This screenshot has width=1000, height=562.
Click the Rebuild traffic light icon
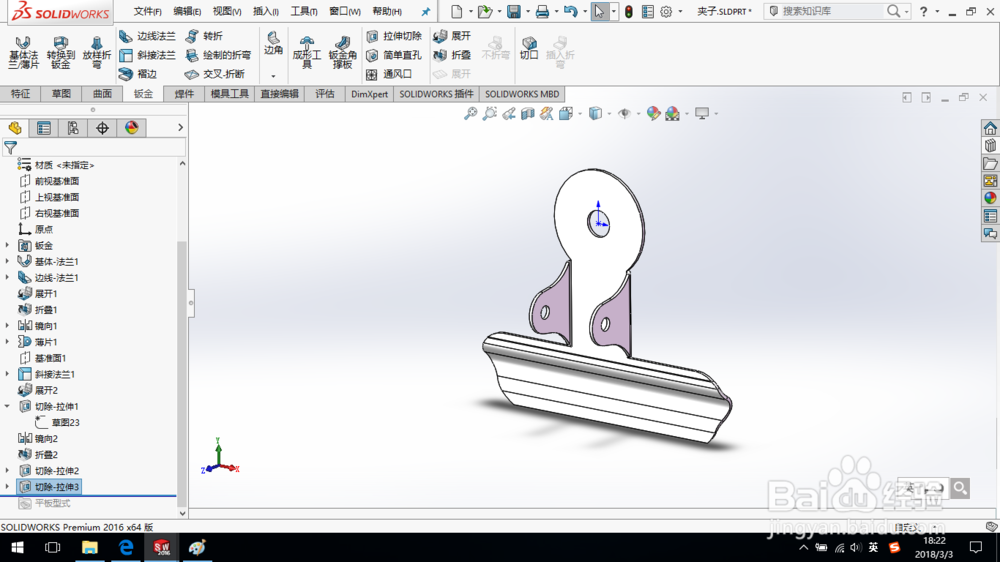[629, 11]
